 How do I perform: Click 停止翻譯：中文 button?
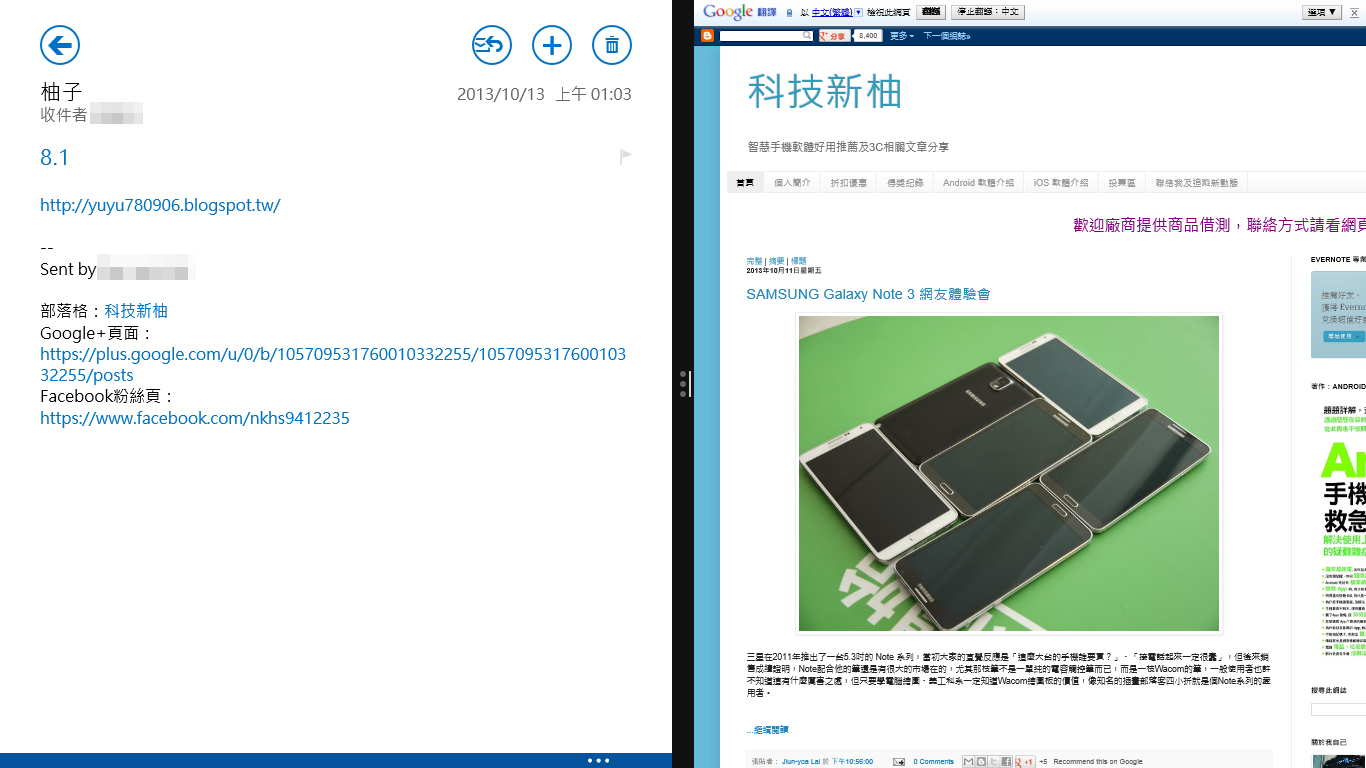[988, 12]
